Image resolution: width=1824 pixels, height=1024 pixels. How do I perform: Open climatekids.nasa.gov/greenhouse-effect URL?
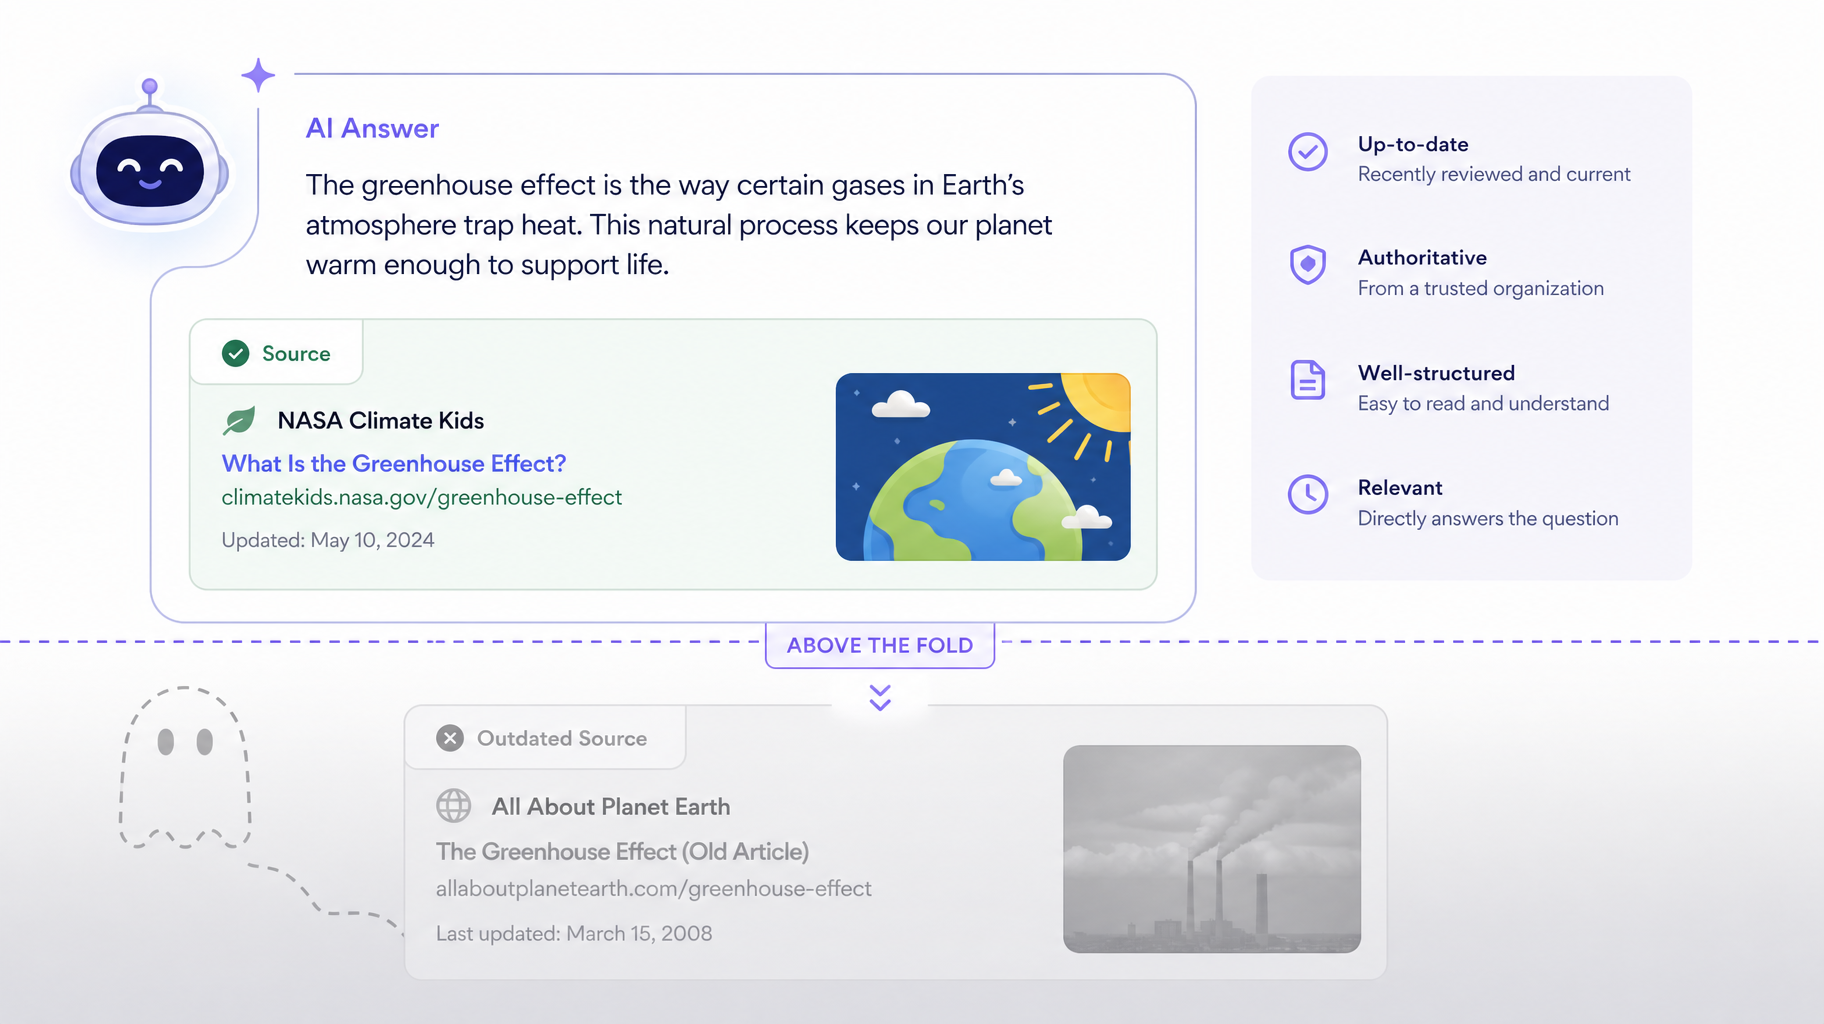(421, 498)
